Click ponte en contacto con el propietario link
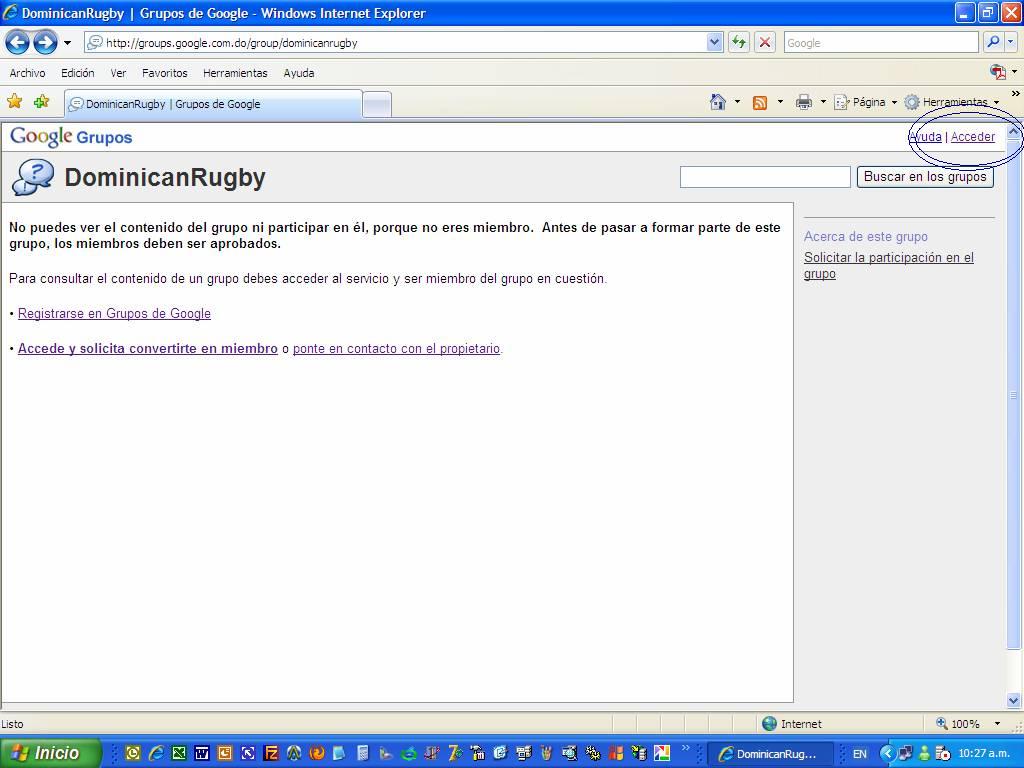The height and width of the screenshot is (768, 1024). (396, 349)
